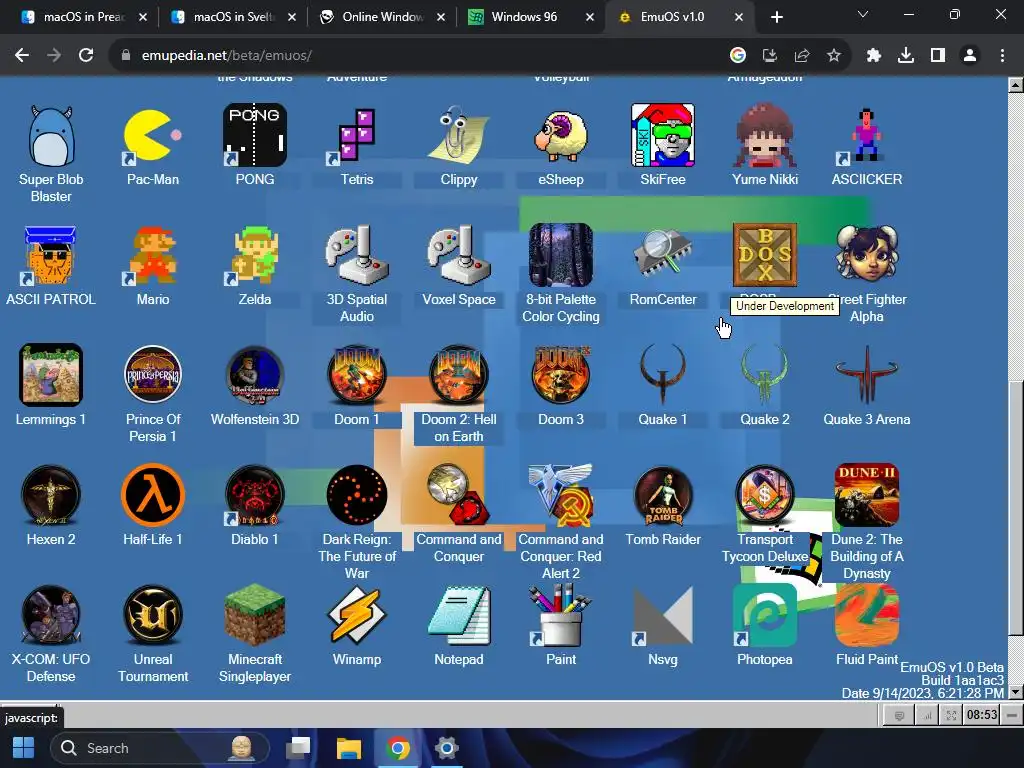Click the address bar URL field
This screenshot has width=1024, height=768.
(x=418, y=56)
